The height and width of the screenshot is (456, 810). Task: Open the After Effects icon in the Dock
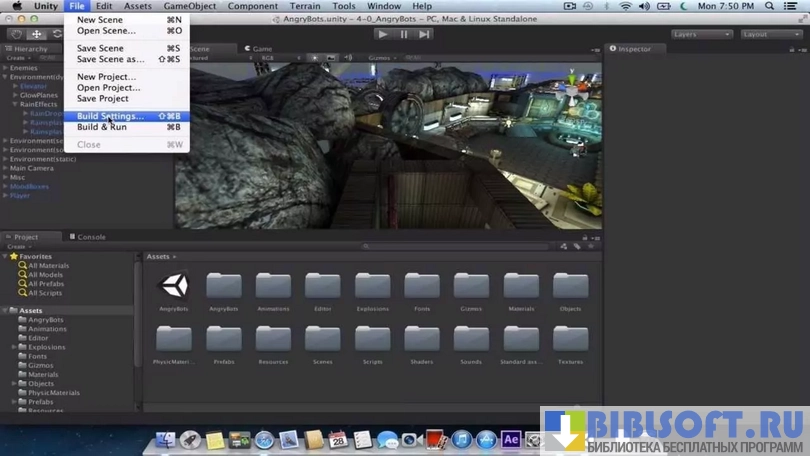(x=511, y=440)
